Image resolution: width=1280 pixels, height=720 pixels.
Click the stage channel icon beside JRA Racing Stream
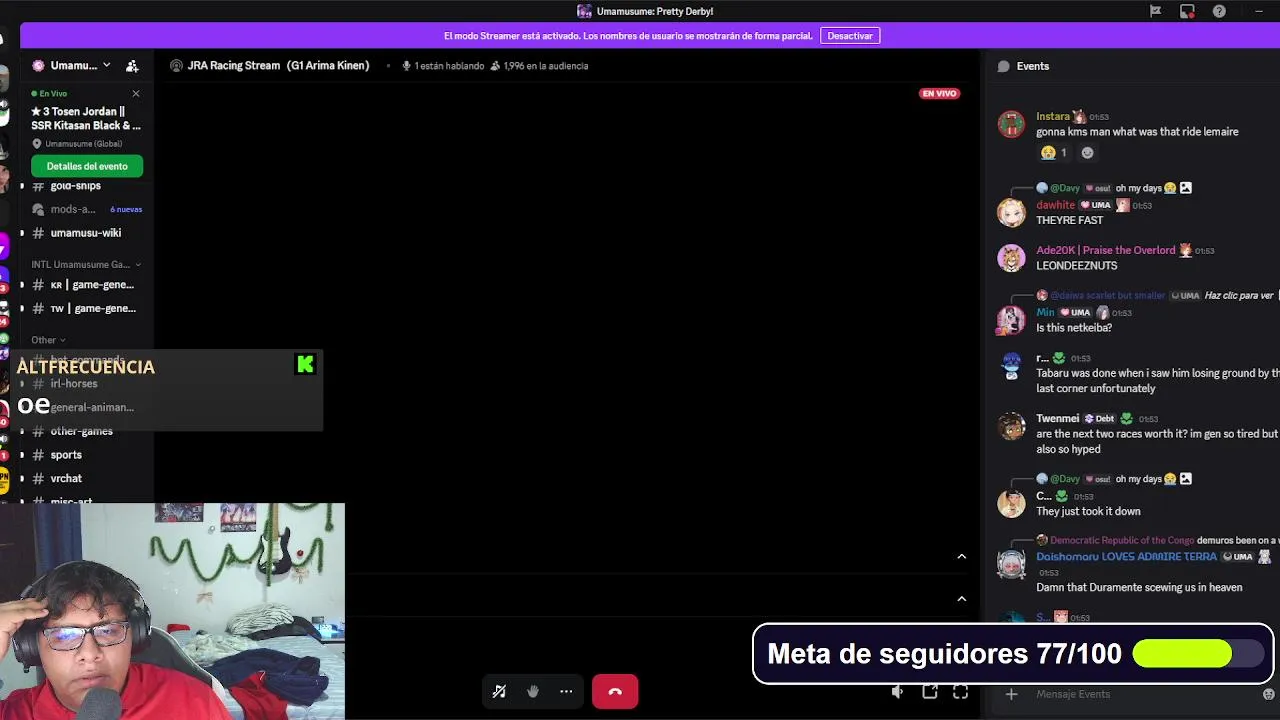point(176,66)
